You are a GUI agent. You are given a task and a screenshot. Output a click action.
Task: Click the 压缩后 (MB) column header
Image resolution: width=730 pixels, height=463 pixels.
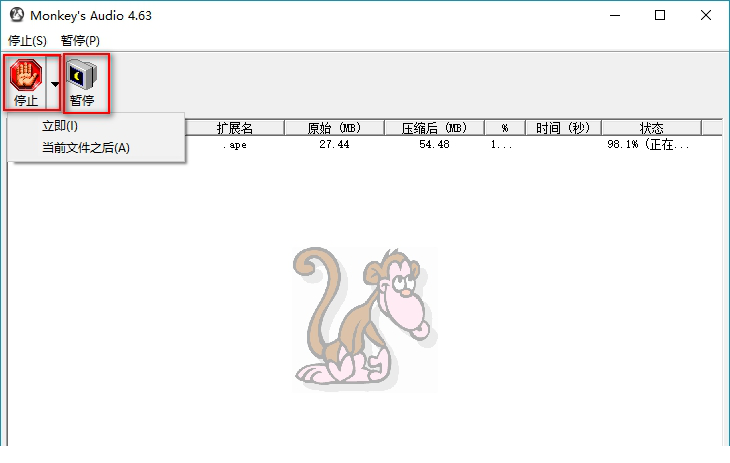[434, 128]
